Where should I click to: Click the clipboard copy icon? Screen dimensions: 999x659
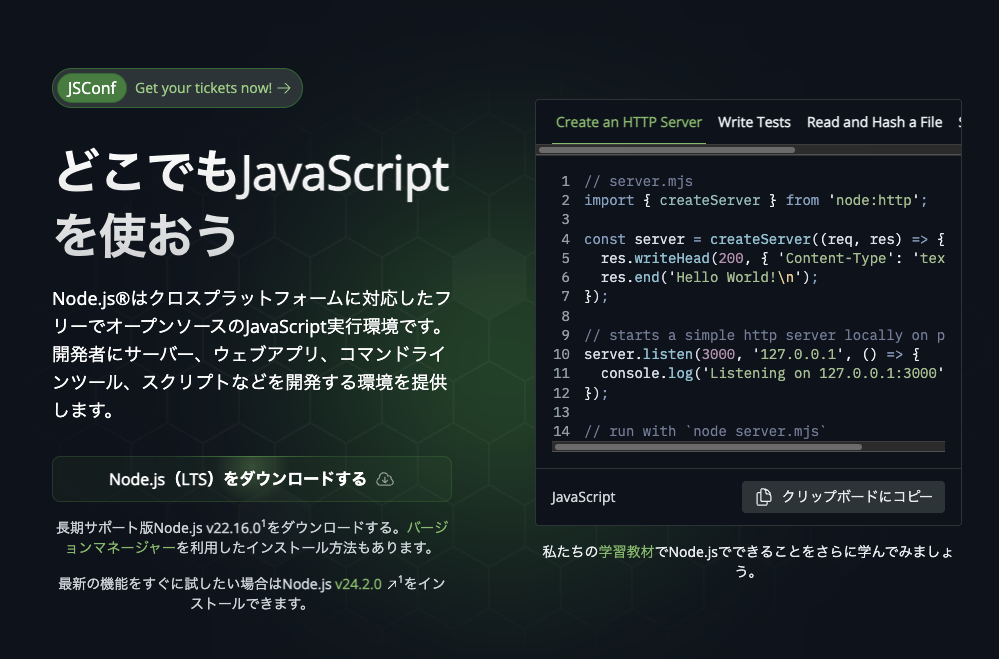pos(764,497)
